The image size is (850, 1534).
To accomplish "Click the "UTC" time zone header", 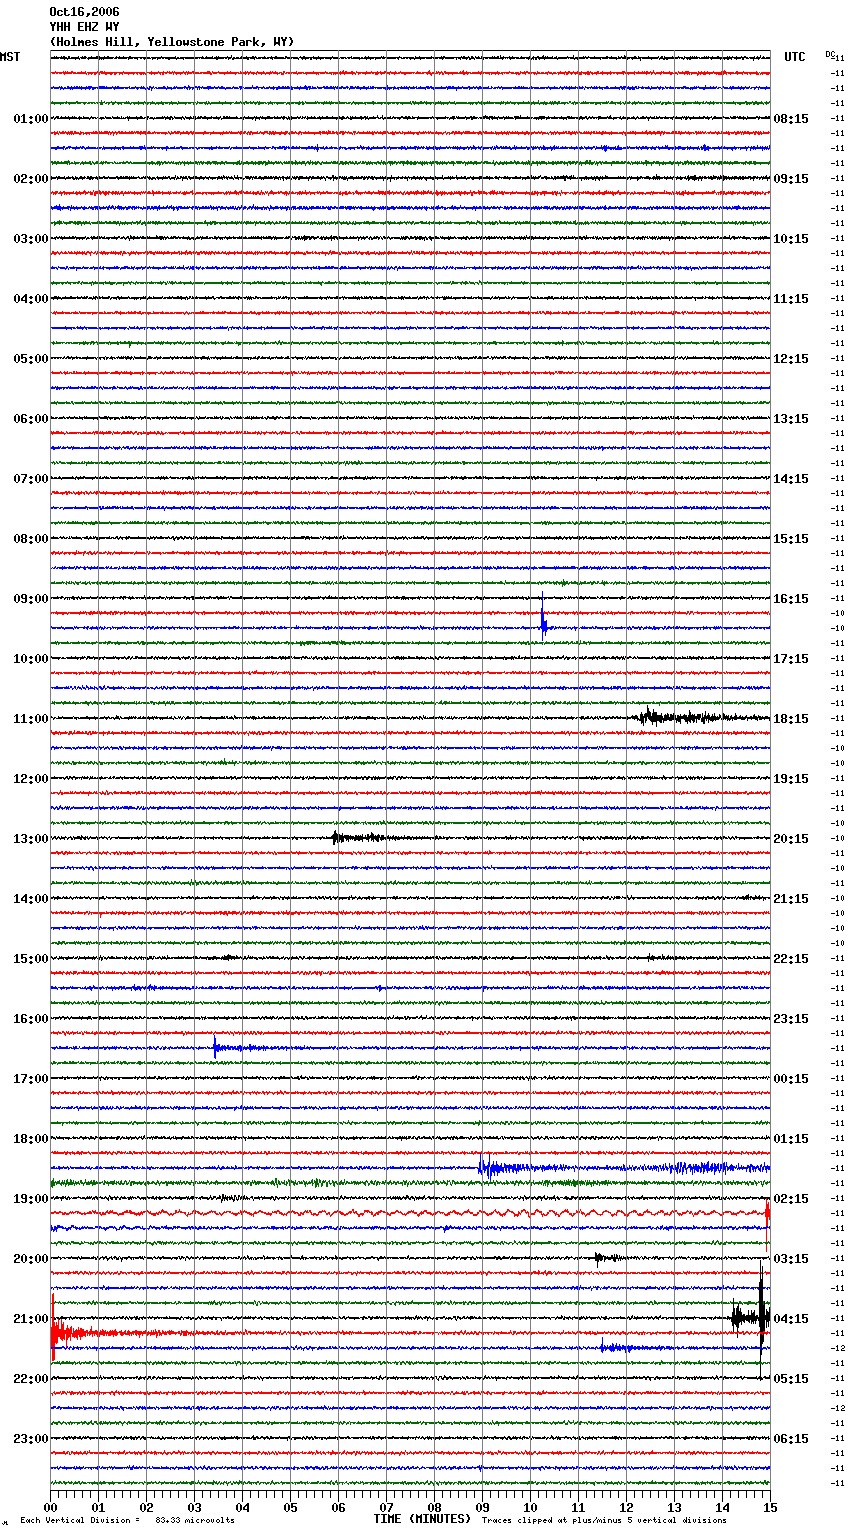I will click(795, 57).
